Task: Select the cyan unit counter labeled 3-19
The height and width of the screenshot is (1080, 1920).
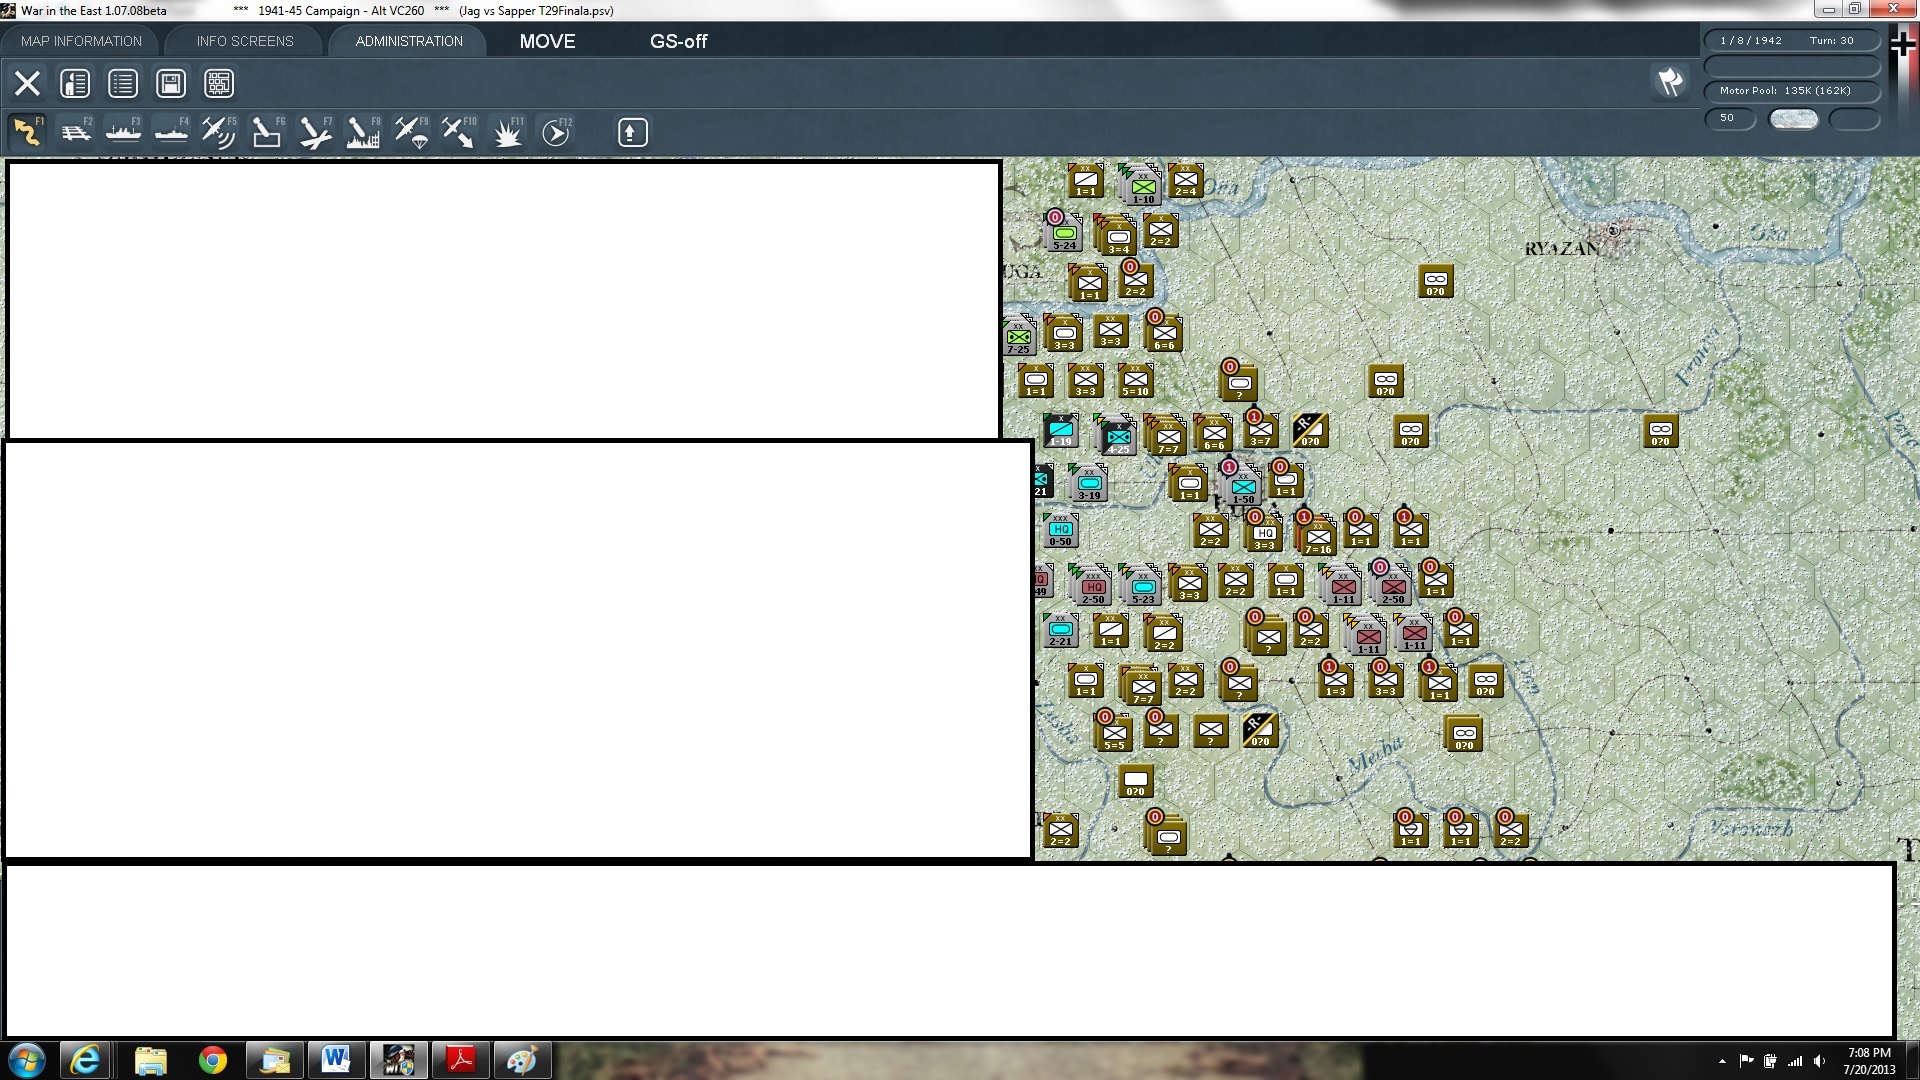Action: coord(1089,484)
